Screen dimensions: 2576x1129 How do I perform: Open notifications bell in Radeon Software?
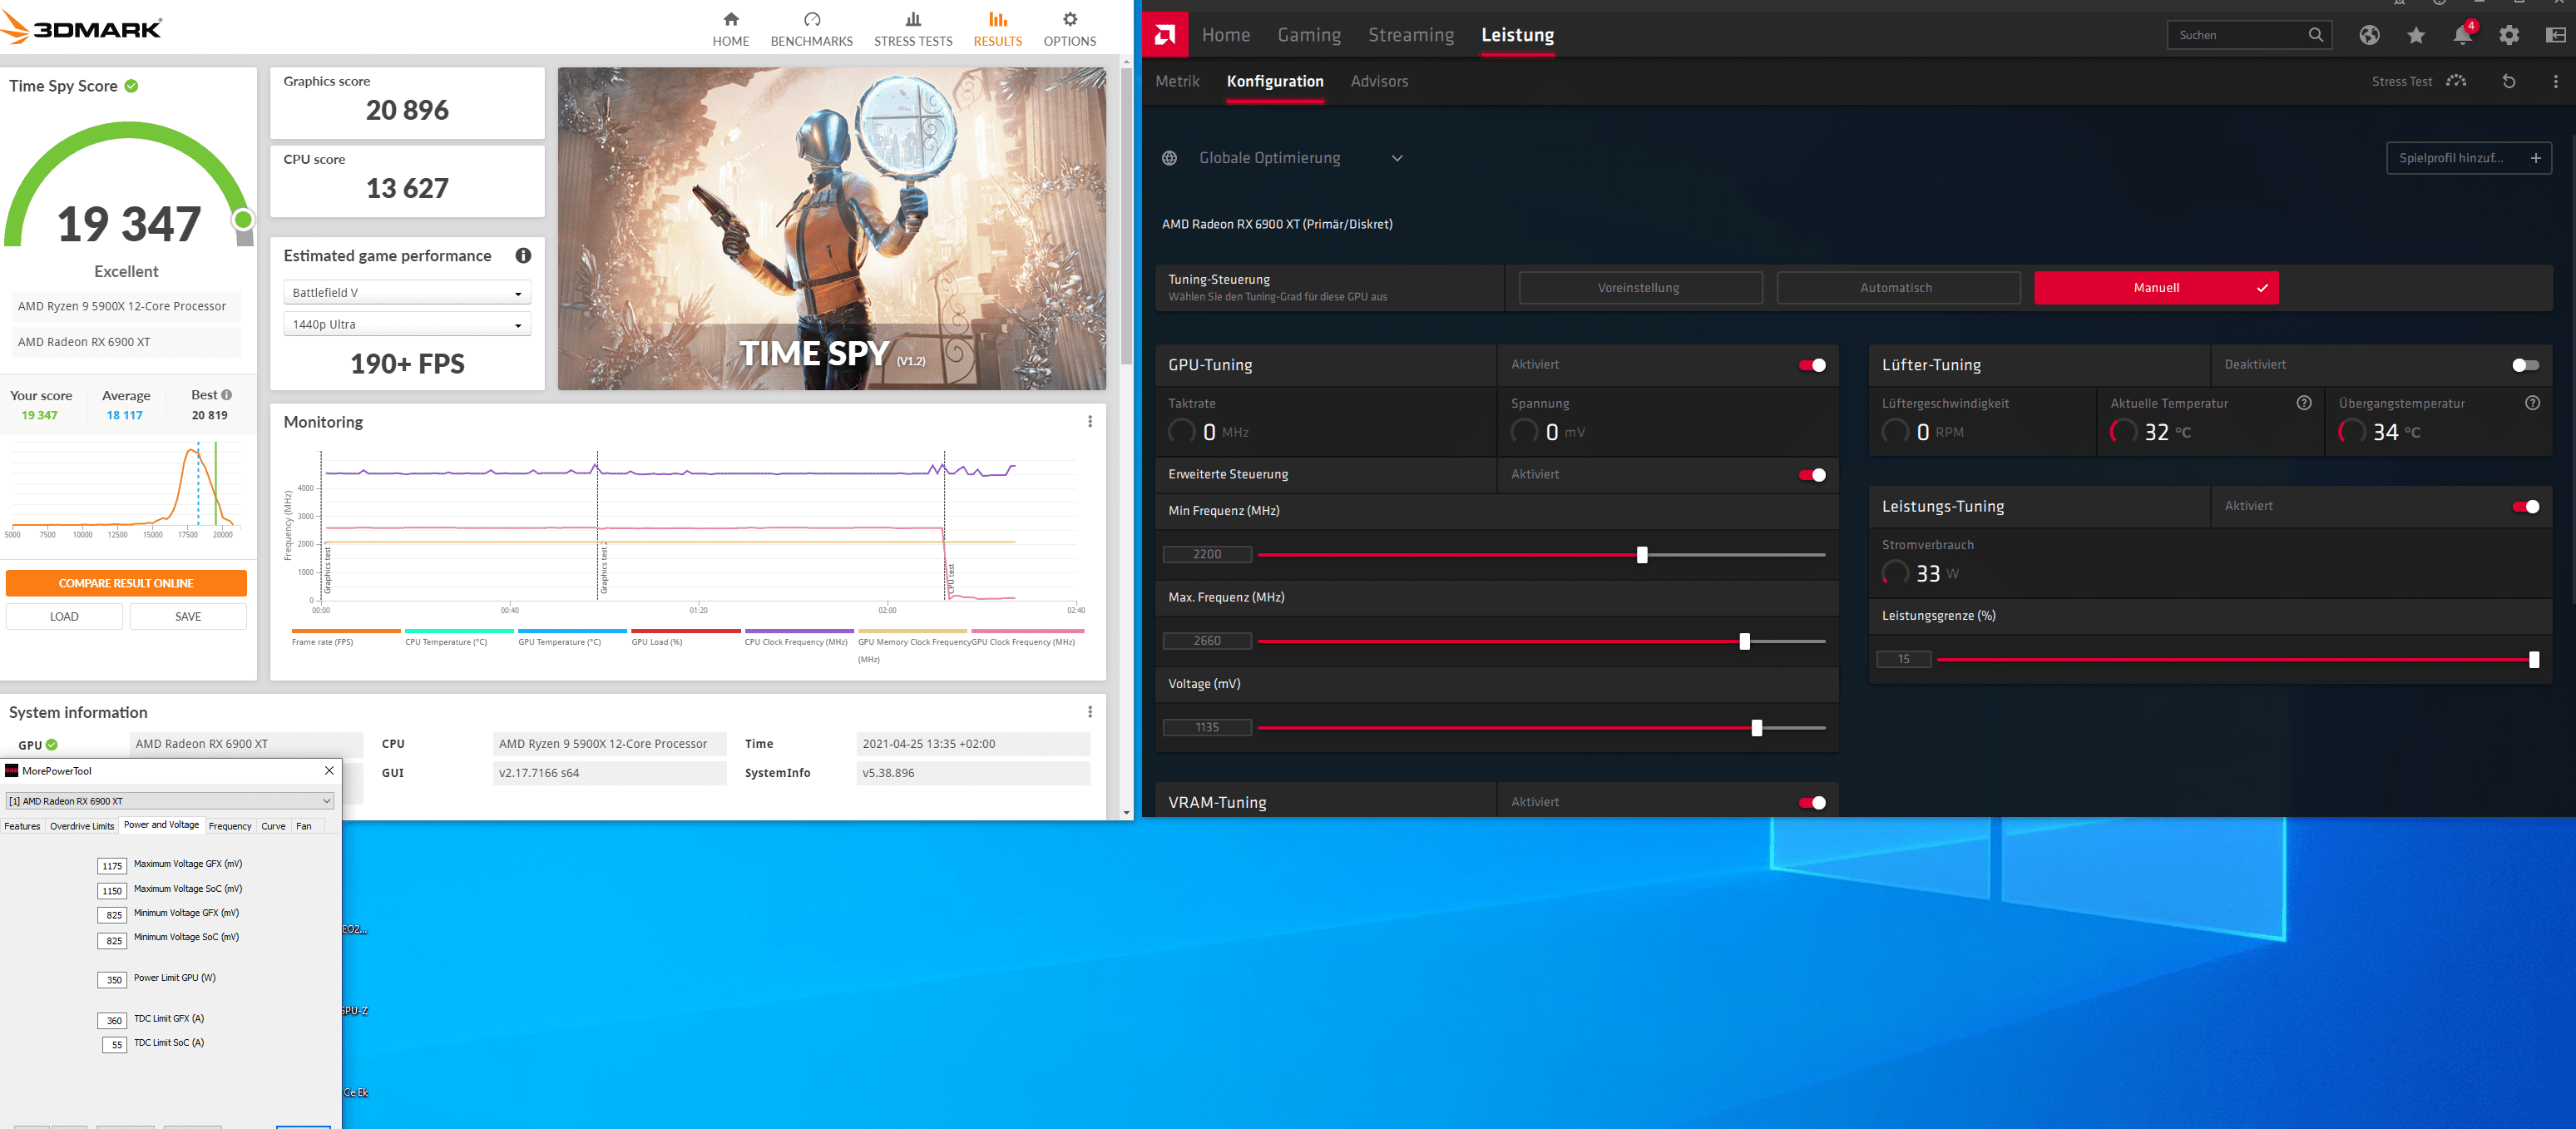pyautogui.click(x=2462, y=35)
